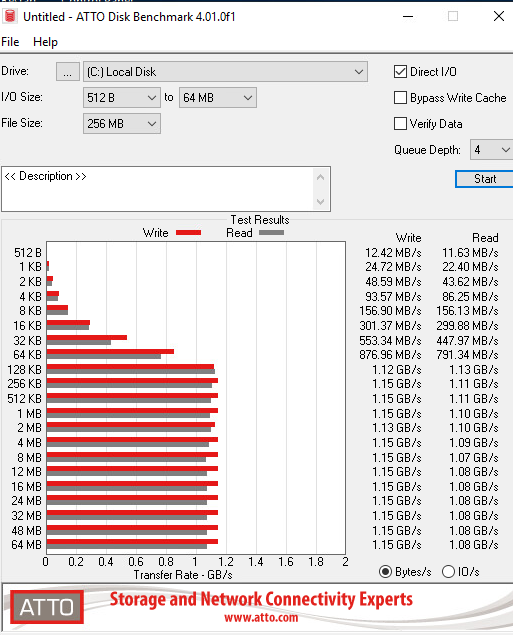Open the www.atto.com link
This screenshot has width=513, height=635.
pyautogui.click(x=261, y=618)
